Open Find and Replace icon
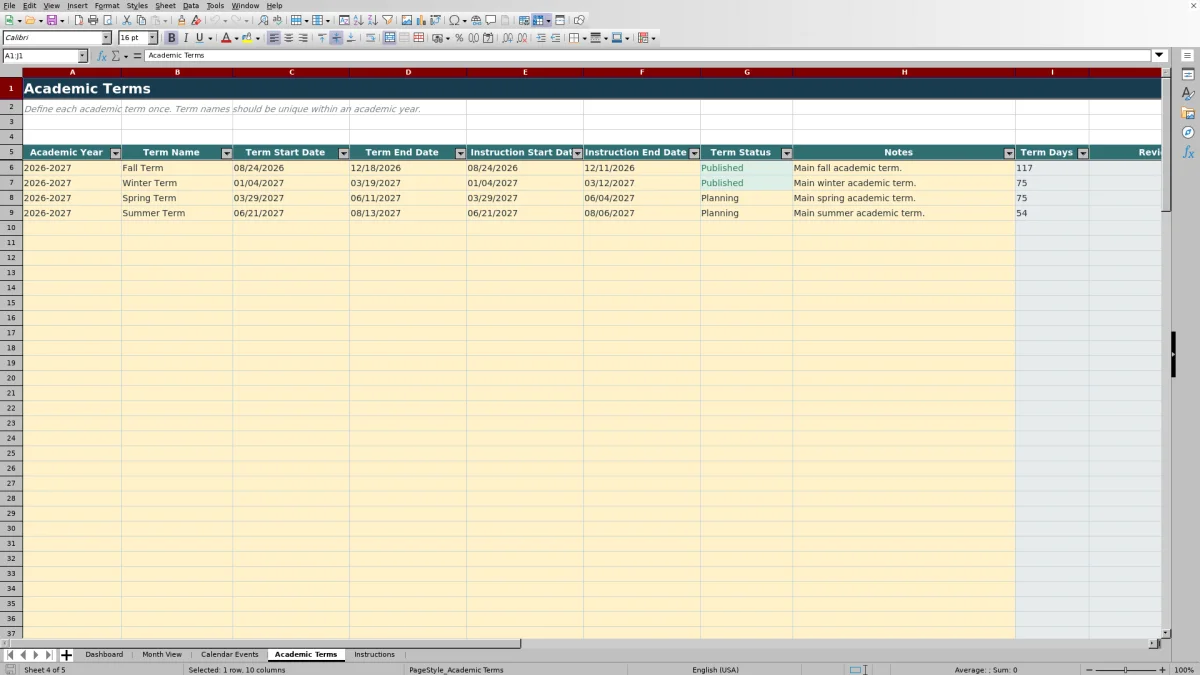Viewport: 1200px width, 675px height. (x=263, y=20)
